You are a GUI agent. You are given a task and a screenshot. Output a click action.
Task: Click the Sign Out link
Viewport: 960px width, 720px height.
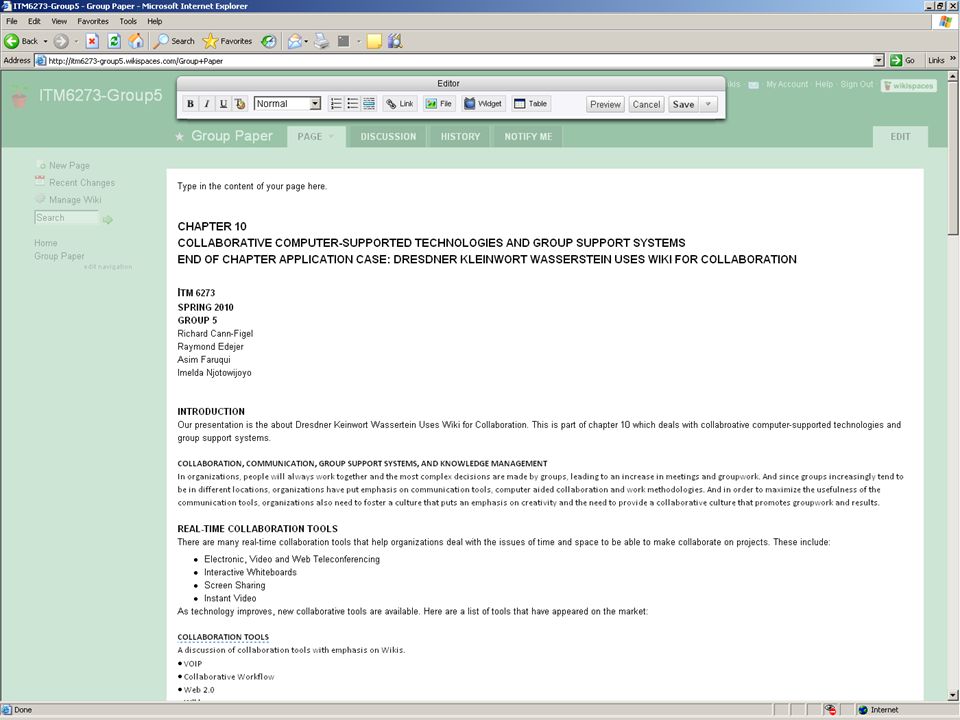tap(857, 84)
